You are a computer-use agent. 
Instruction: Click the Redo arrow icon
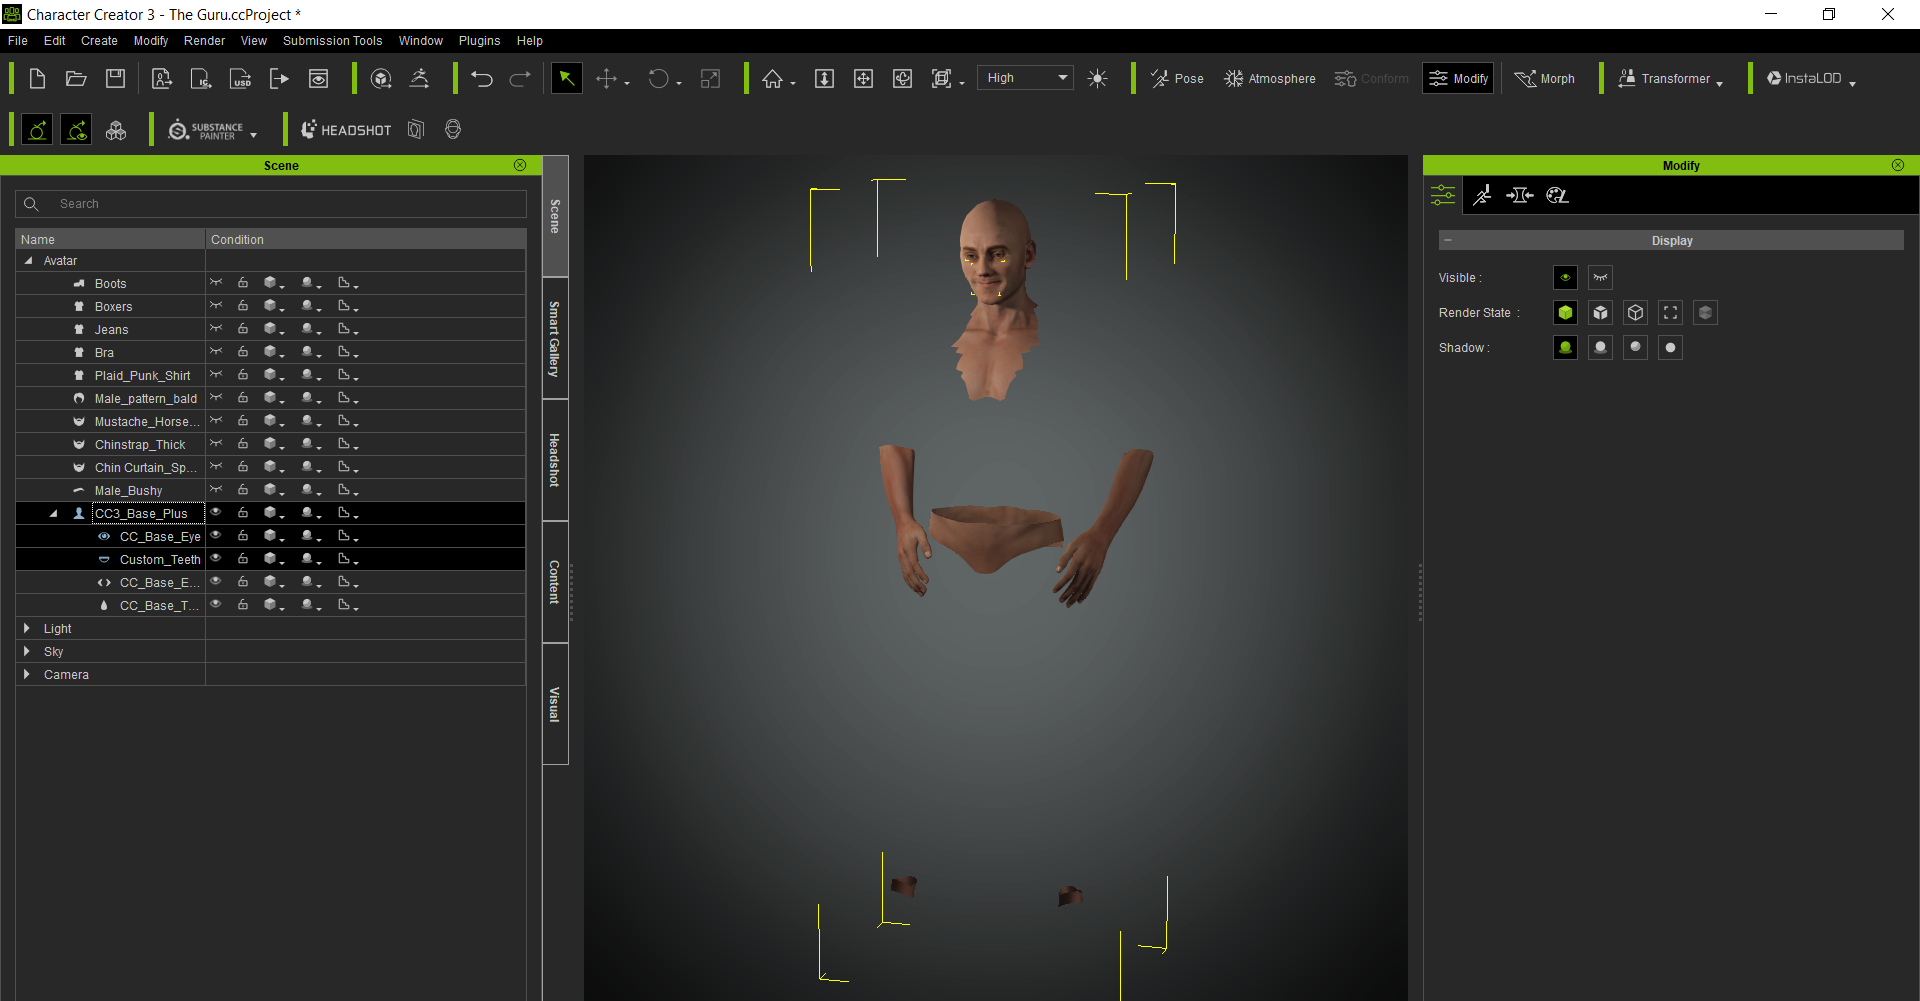pos(520,79)
